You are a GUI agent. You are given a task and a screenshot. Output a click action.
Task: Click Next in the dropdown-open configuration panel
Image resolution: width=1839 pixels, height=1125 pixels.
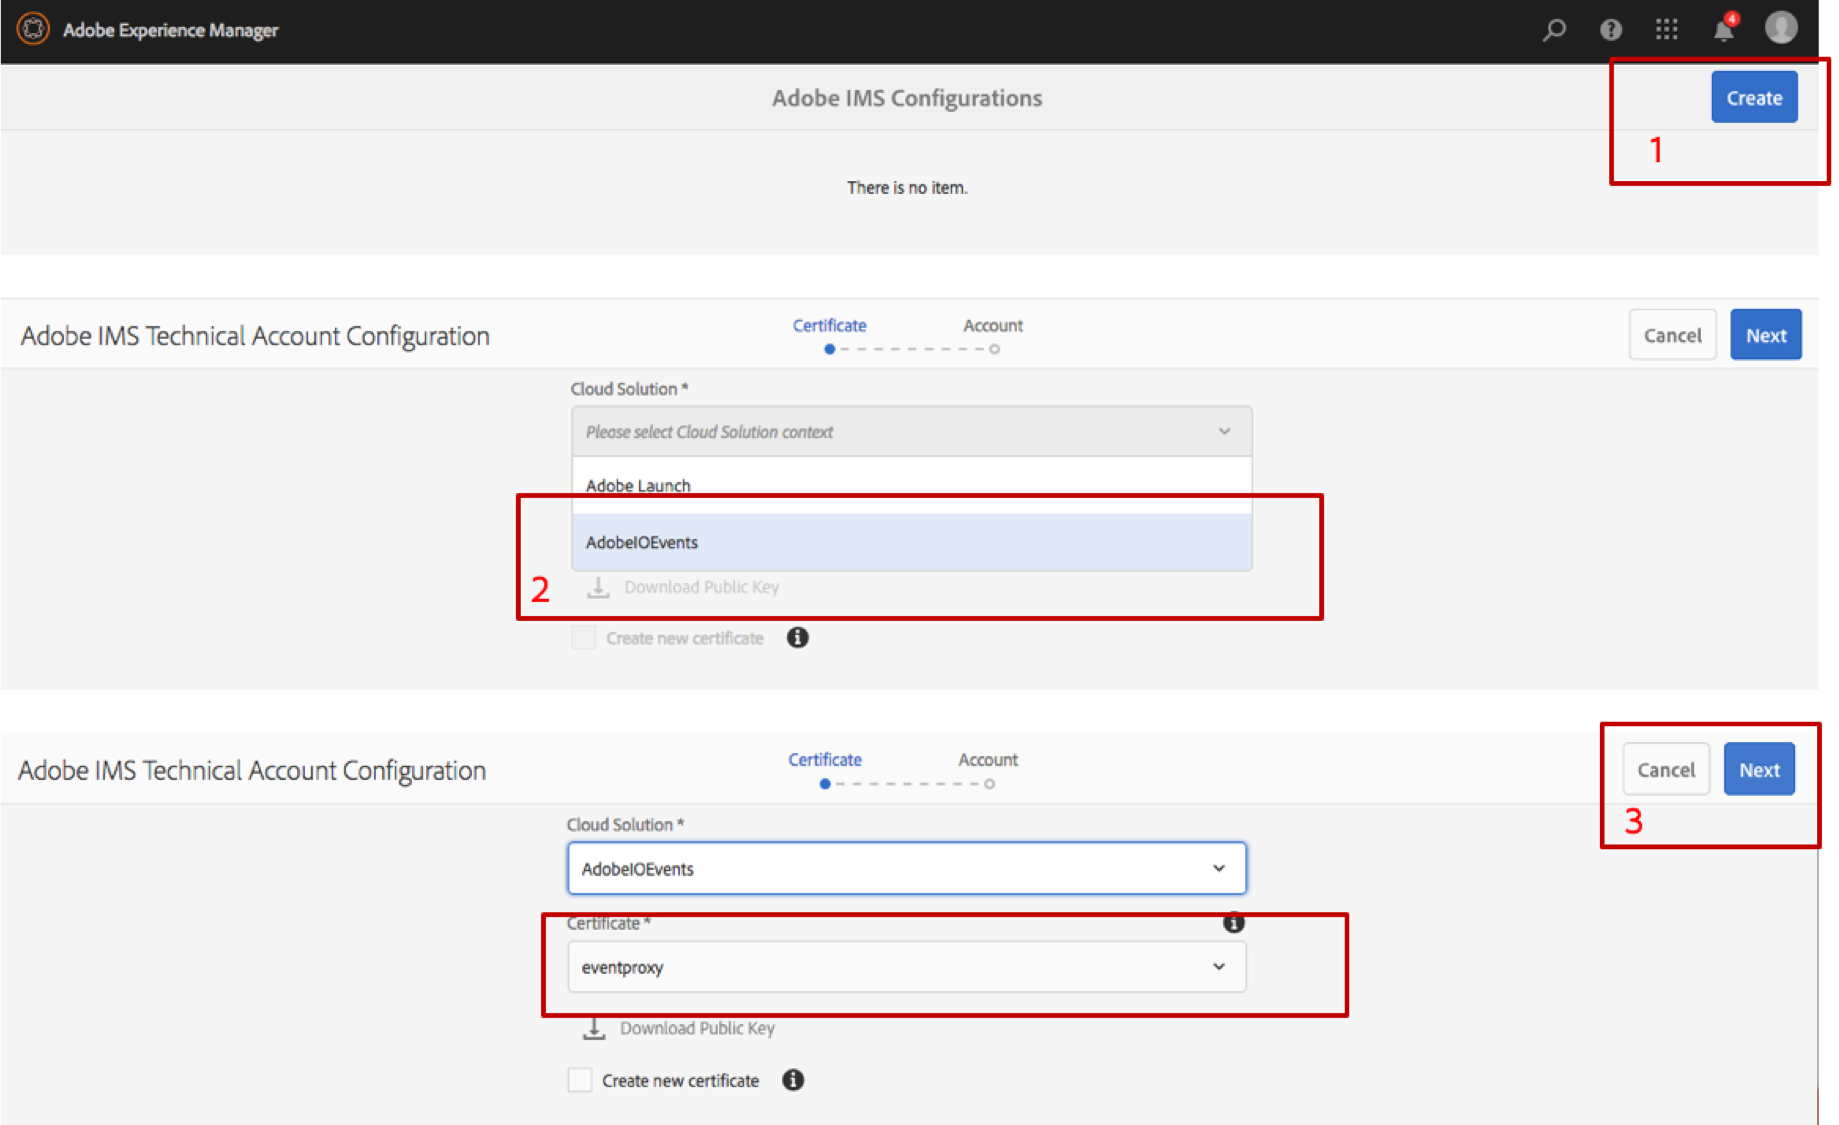(1766, 335)
